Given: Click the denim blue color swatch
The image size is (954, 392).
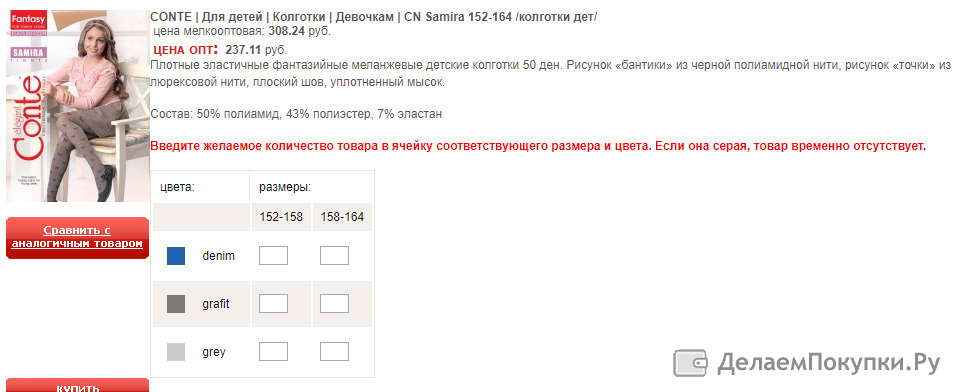Looking at the screenshot, I should click(176, 256).
